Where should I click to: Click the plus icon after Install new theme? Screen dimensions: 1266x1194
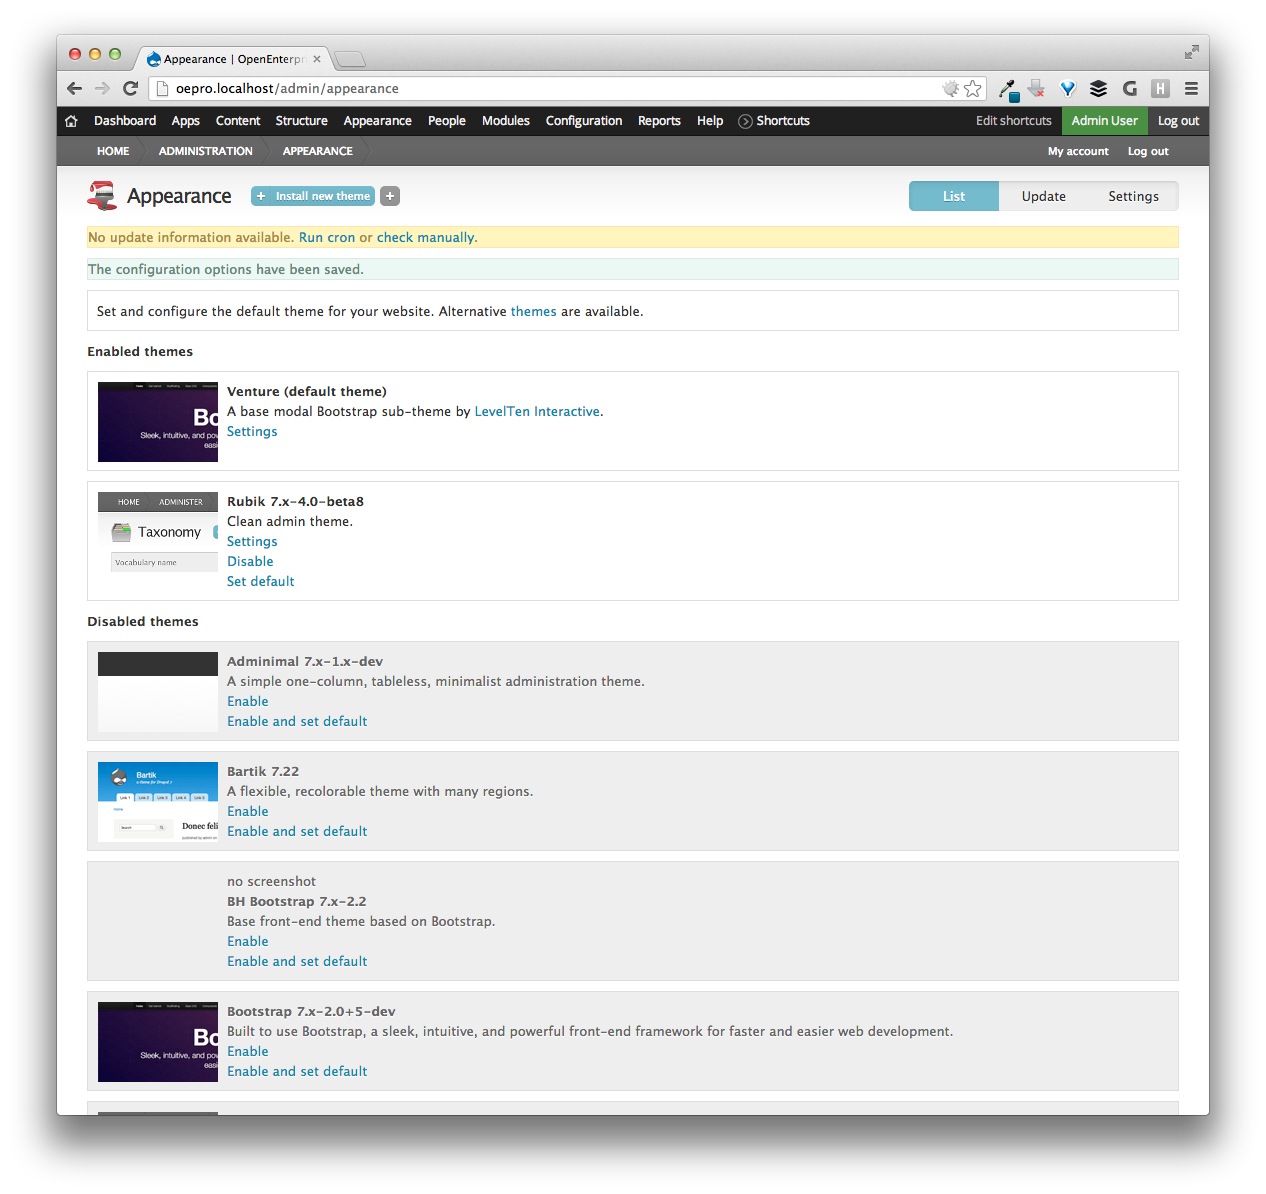click(x=390, y=196)
